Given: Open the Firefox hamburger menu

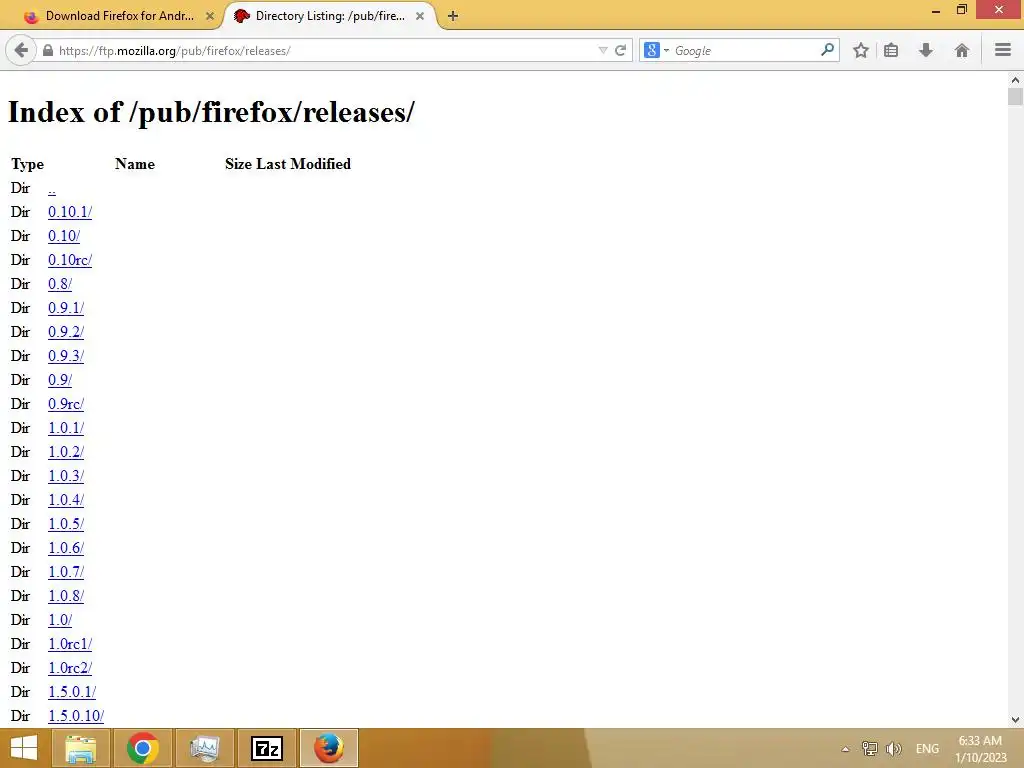Looking at the screenshot, I should pos(1003,50).
